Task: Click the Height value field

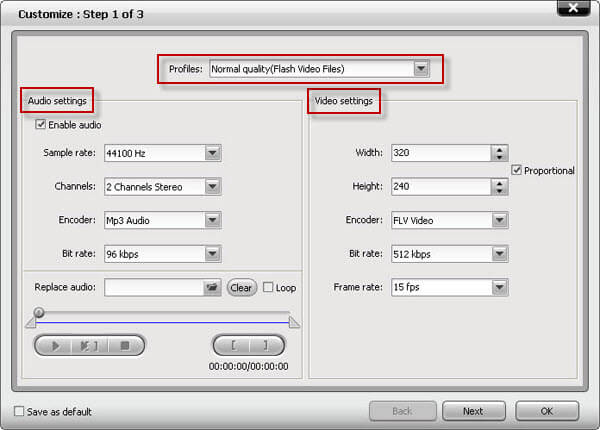Action: click(x=441, y=187)
